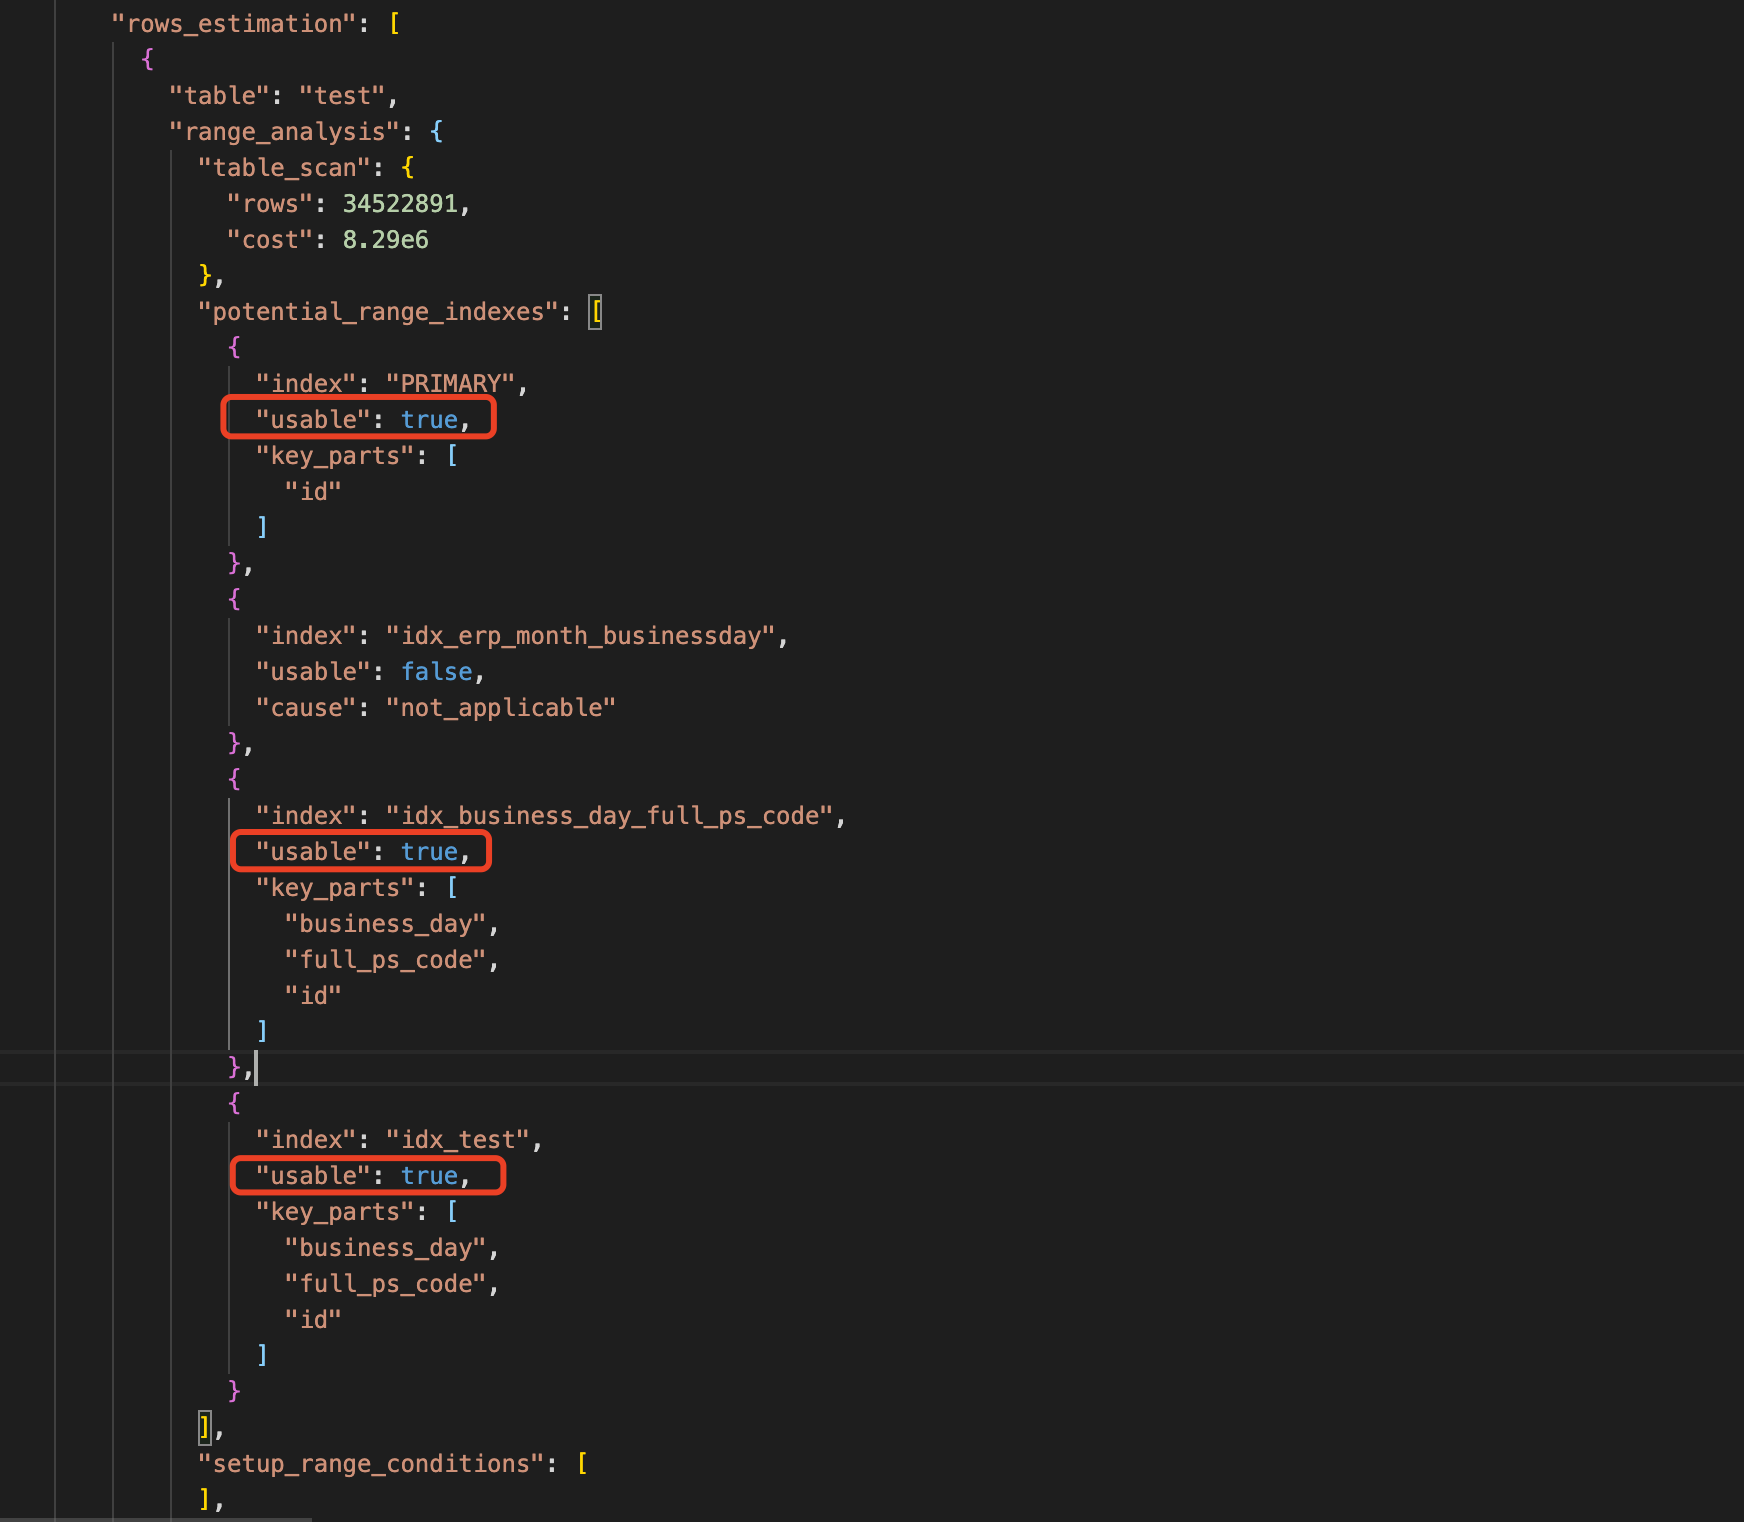Screen dimensions: 1744x1522
Task: Click the "not_applicable" cause value
Action: tap(501, 708)
